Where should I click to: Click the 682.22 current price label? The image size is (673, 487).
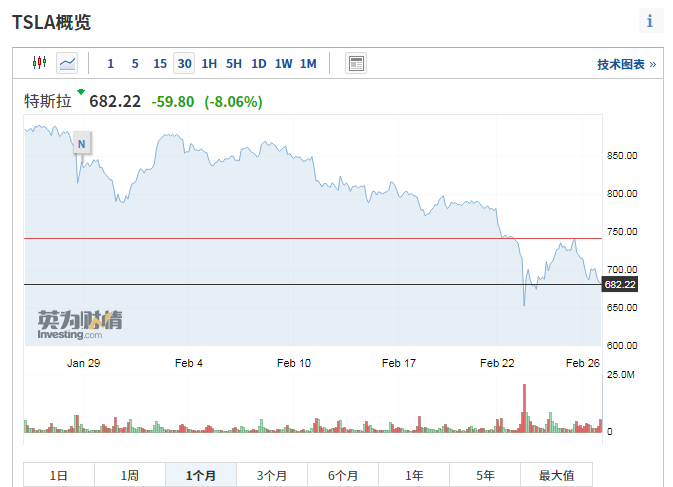coord(620,284)
